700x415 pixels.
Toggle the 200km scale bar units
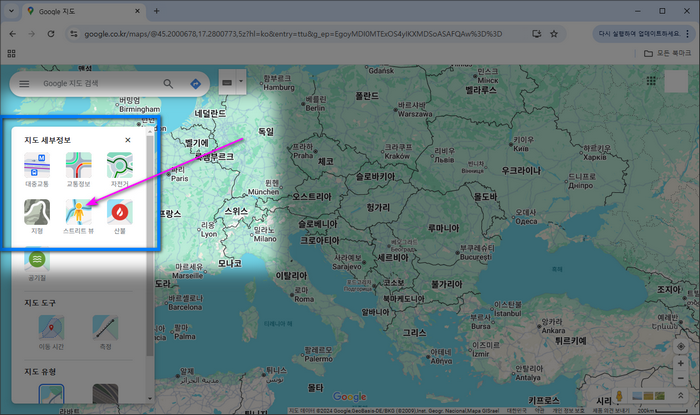pyautogui.click(x=662, y=410)
